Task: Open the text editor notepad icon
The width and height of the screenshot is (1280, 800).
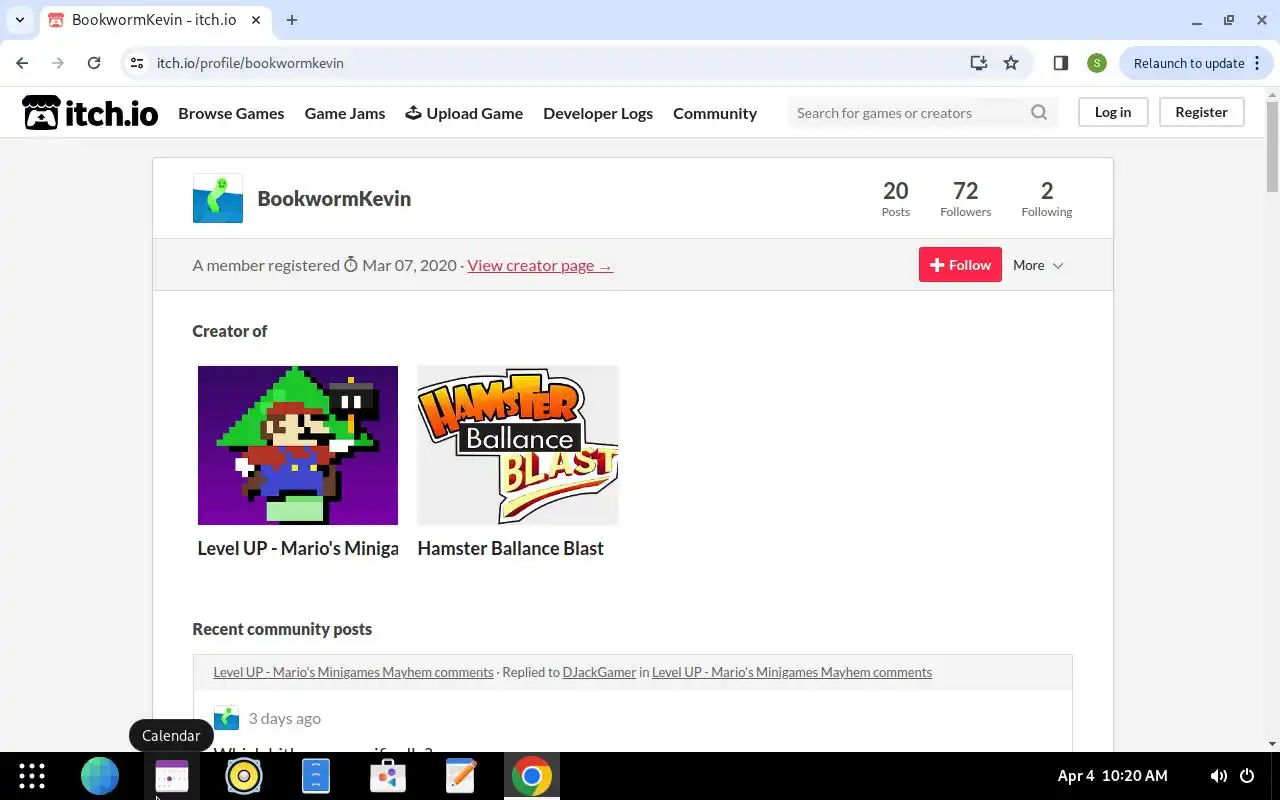Action: 460,776
